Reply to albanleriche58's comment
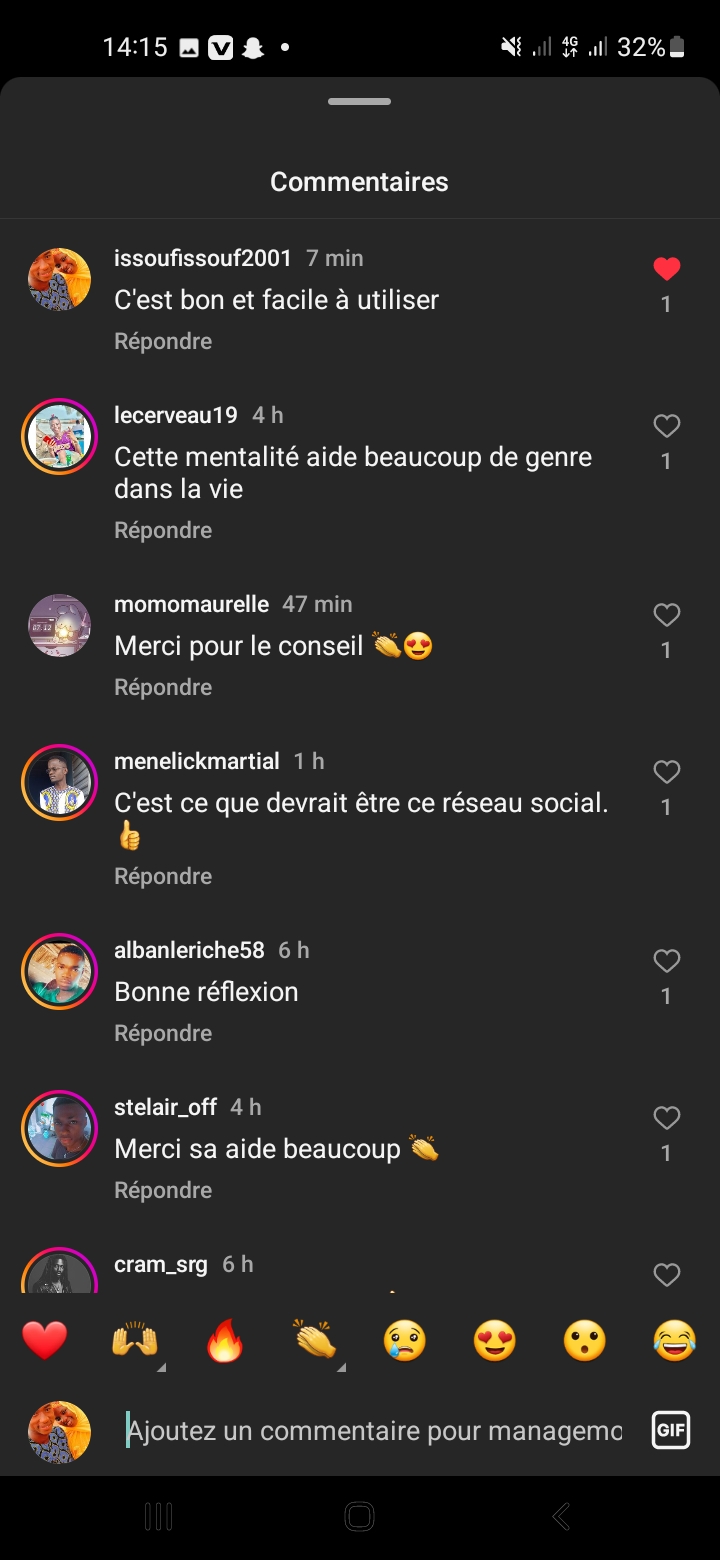Viewport: 720px width, 1560px height. pos(163,1033)
